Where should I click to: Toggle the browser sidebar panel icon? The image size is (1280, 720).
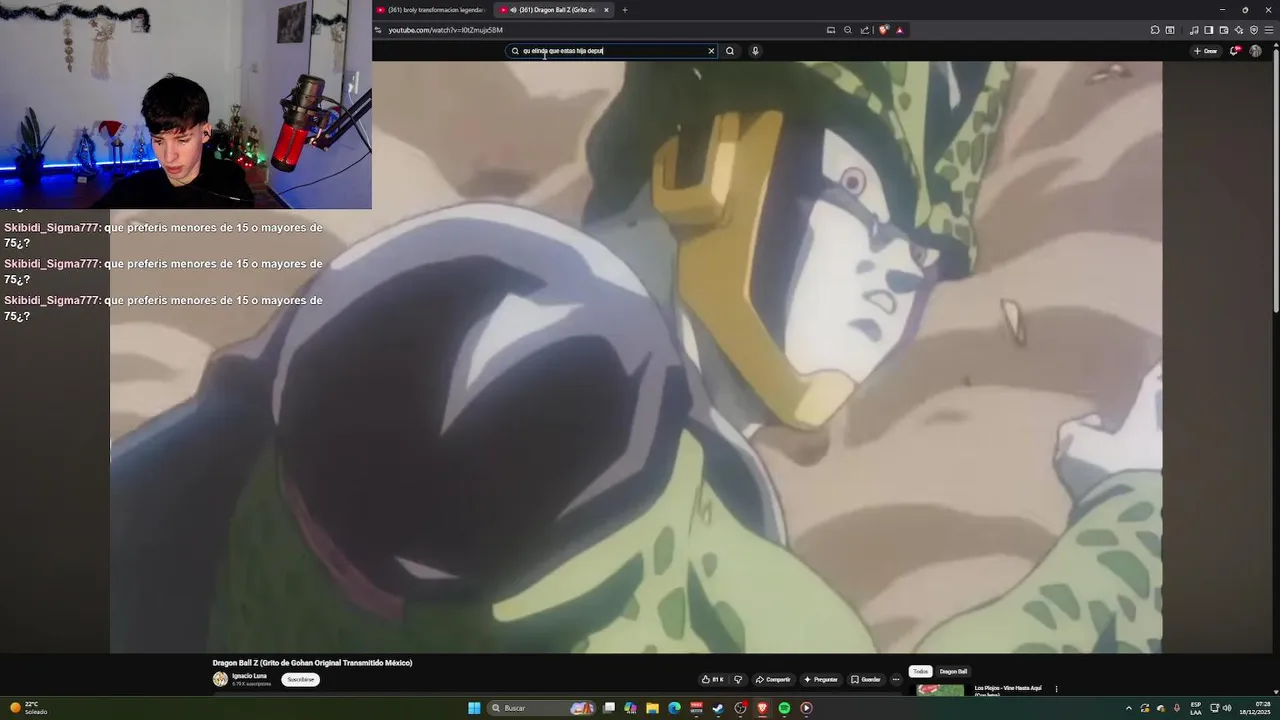(x=1209, y=30)
